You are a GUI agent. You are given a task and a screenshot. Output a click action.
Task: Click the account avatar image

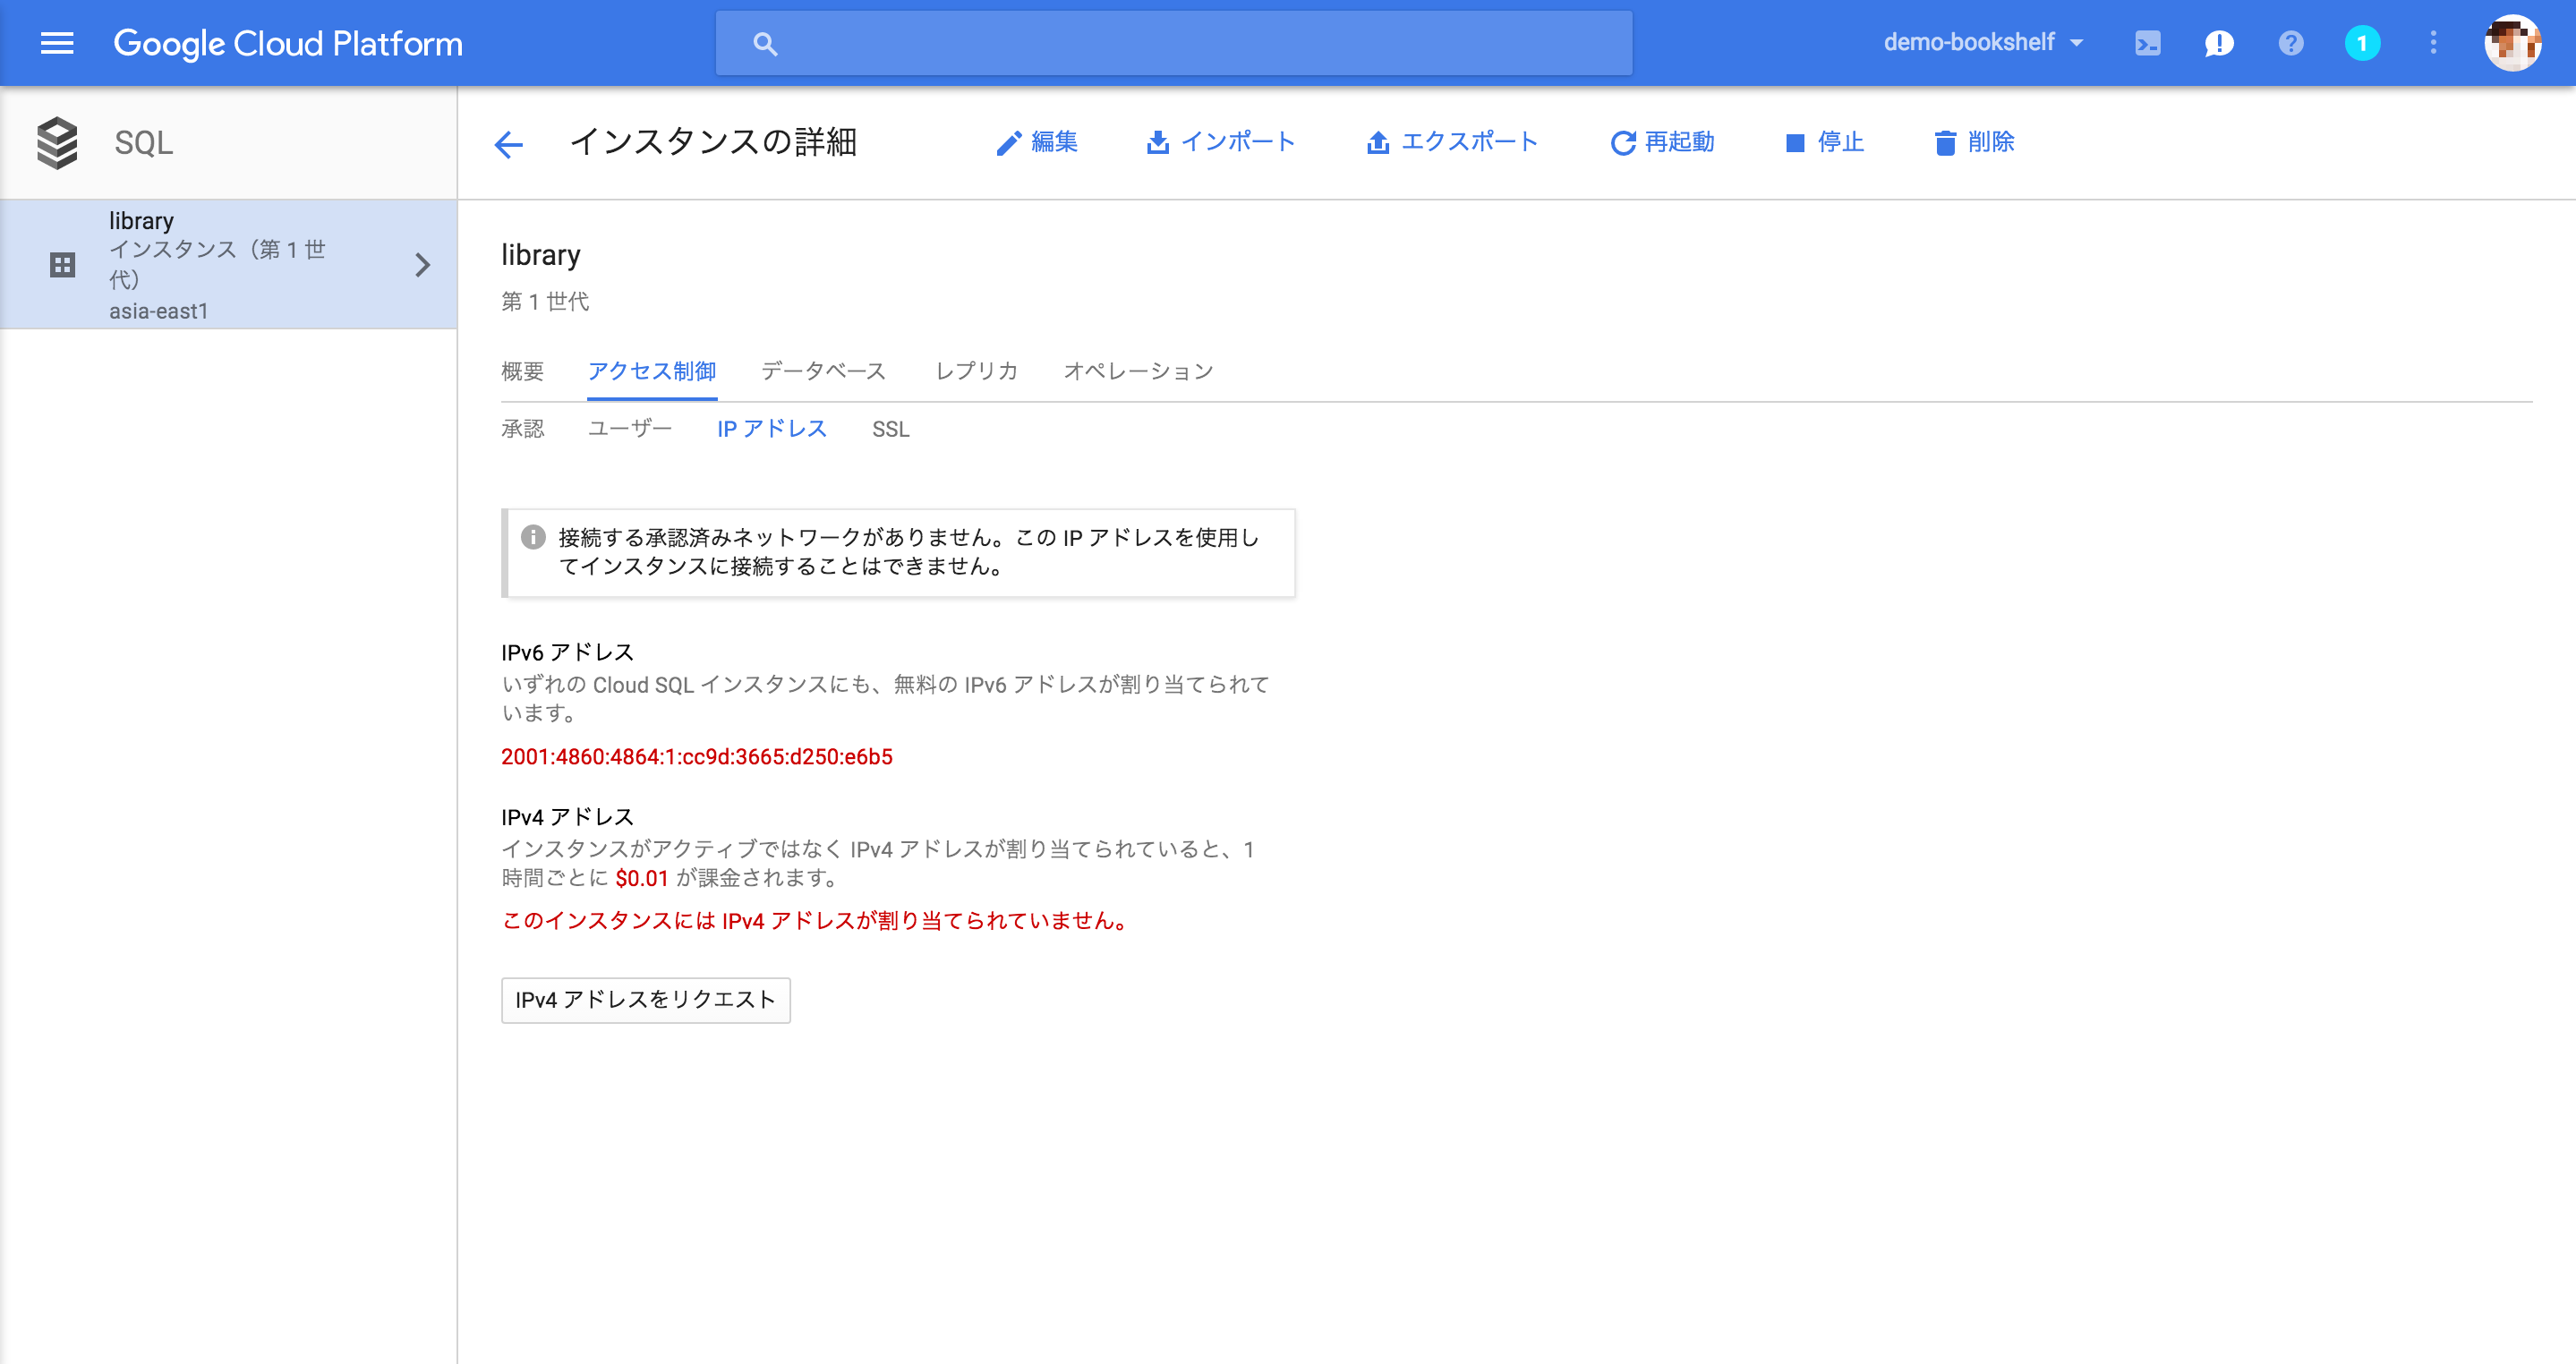pyautogui.click(x=2513, y=43)
